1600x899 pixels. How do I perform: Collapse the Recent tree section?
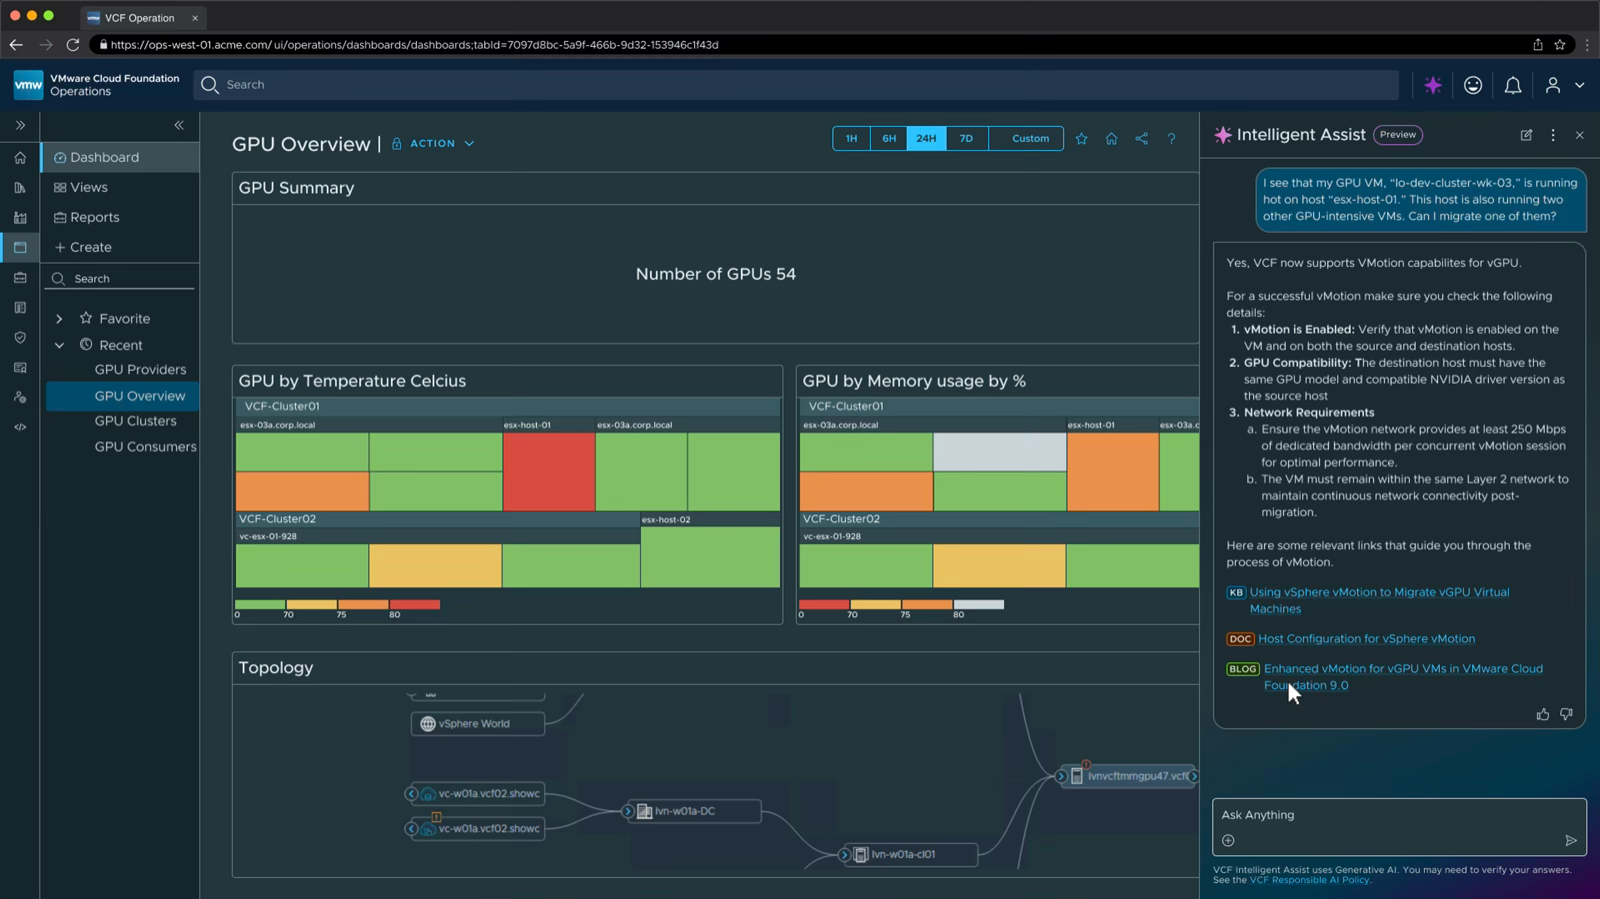[x=59, y=345]
